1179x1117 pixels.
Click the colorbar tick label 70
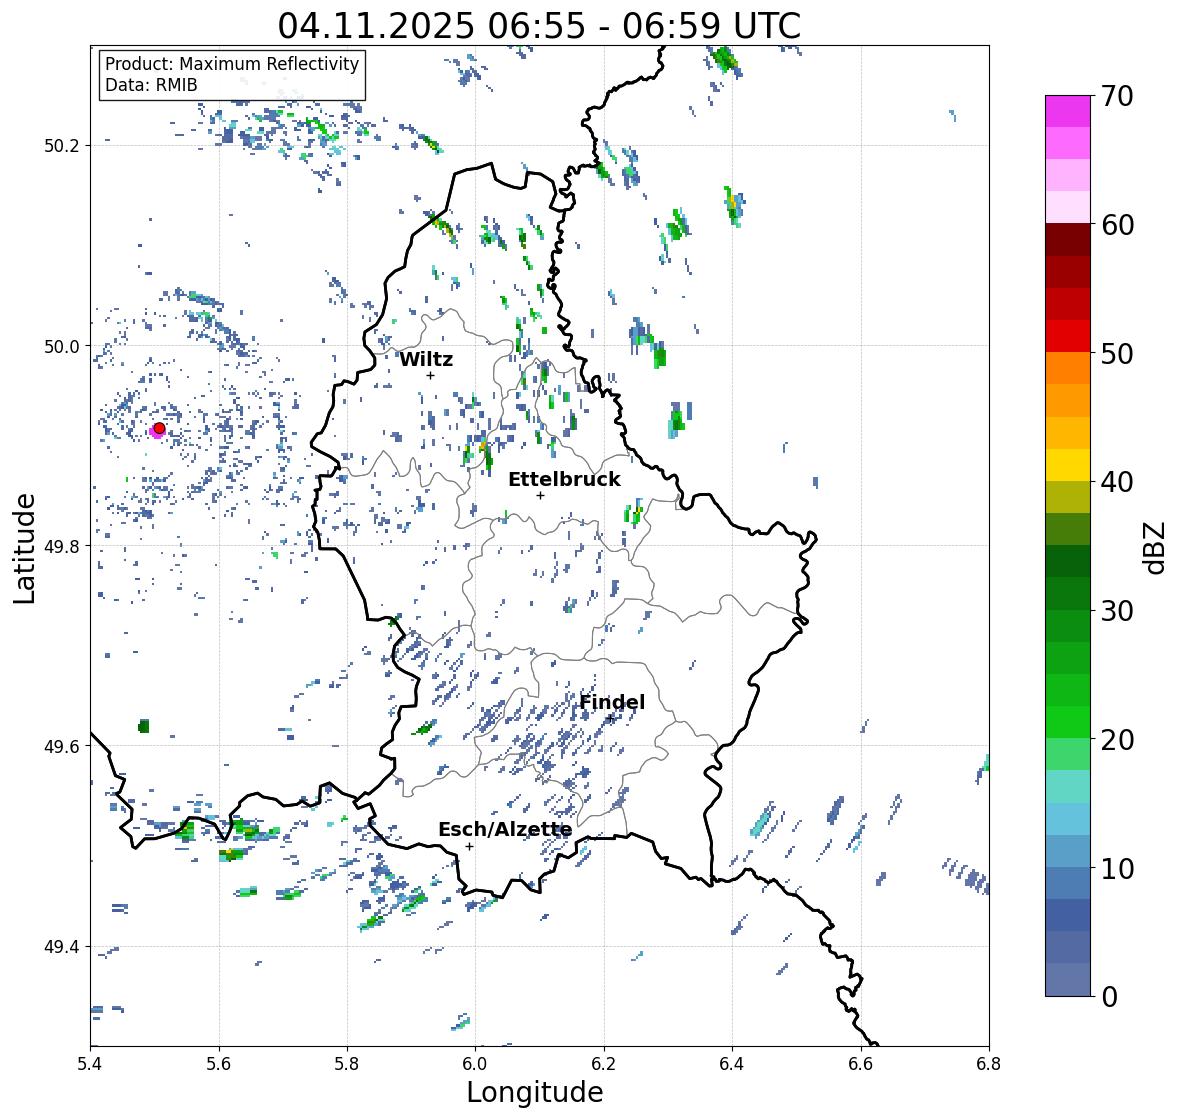[x=1117, y=96]
